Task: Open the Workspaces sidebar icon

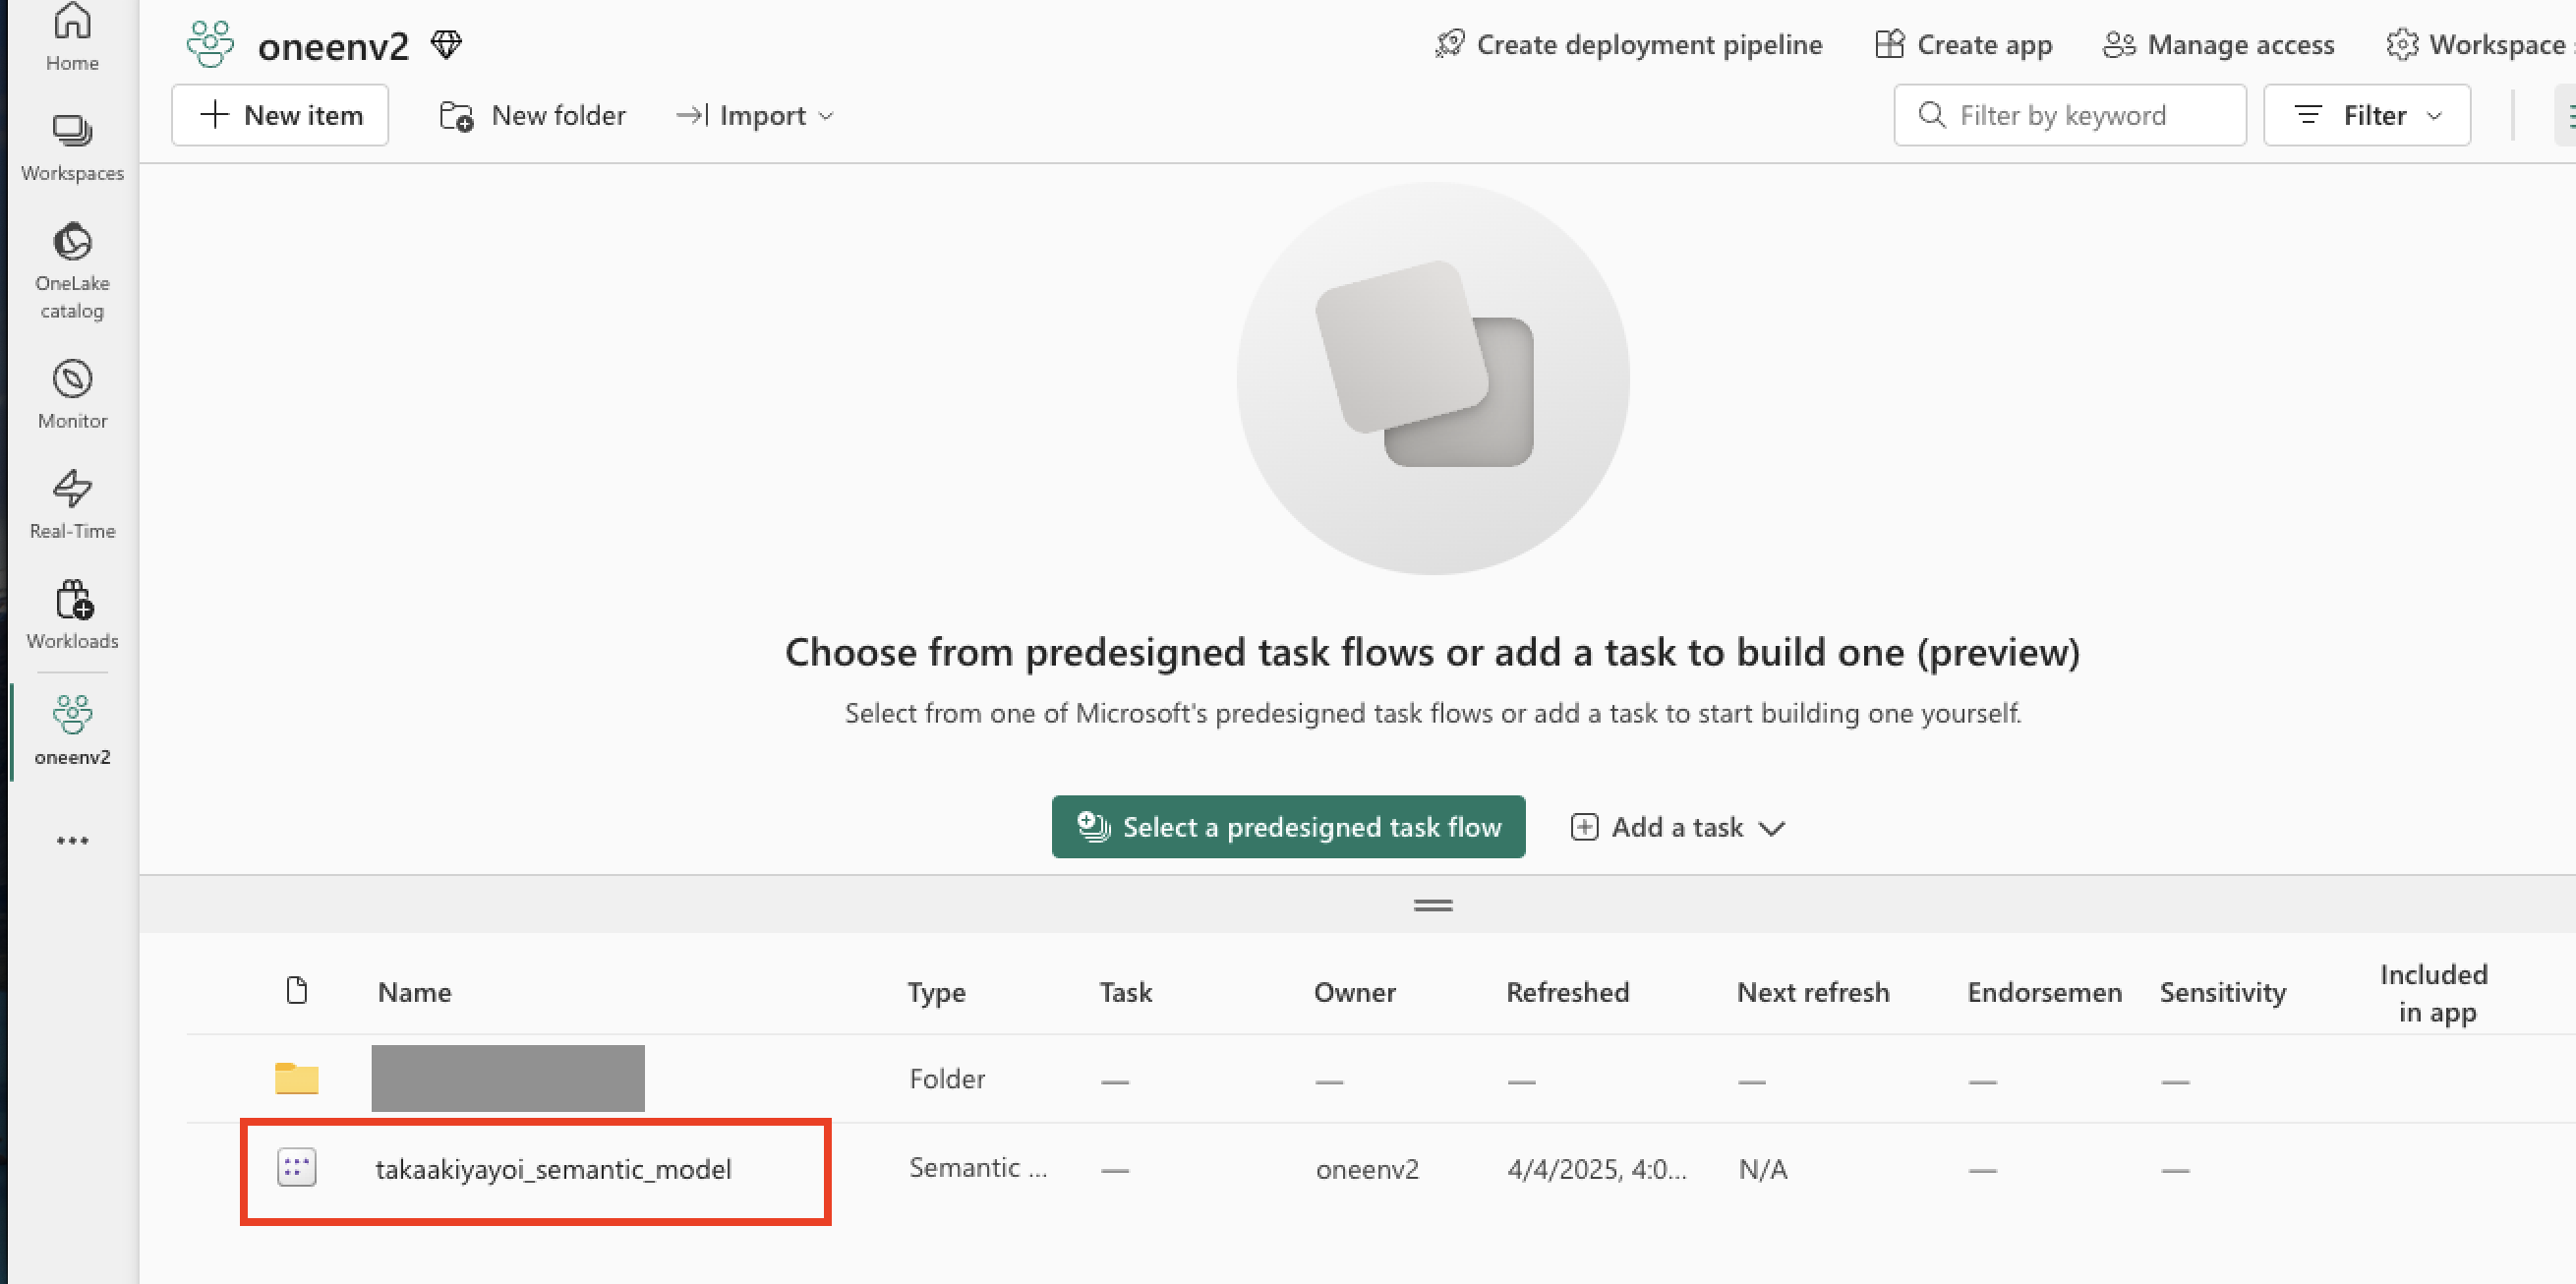Action: [x=72, y=147]
